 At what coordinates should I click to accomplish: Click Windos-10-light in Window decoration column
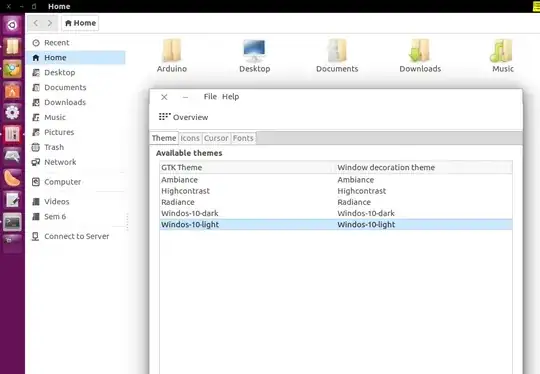point(366,225)
